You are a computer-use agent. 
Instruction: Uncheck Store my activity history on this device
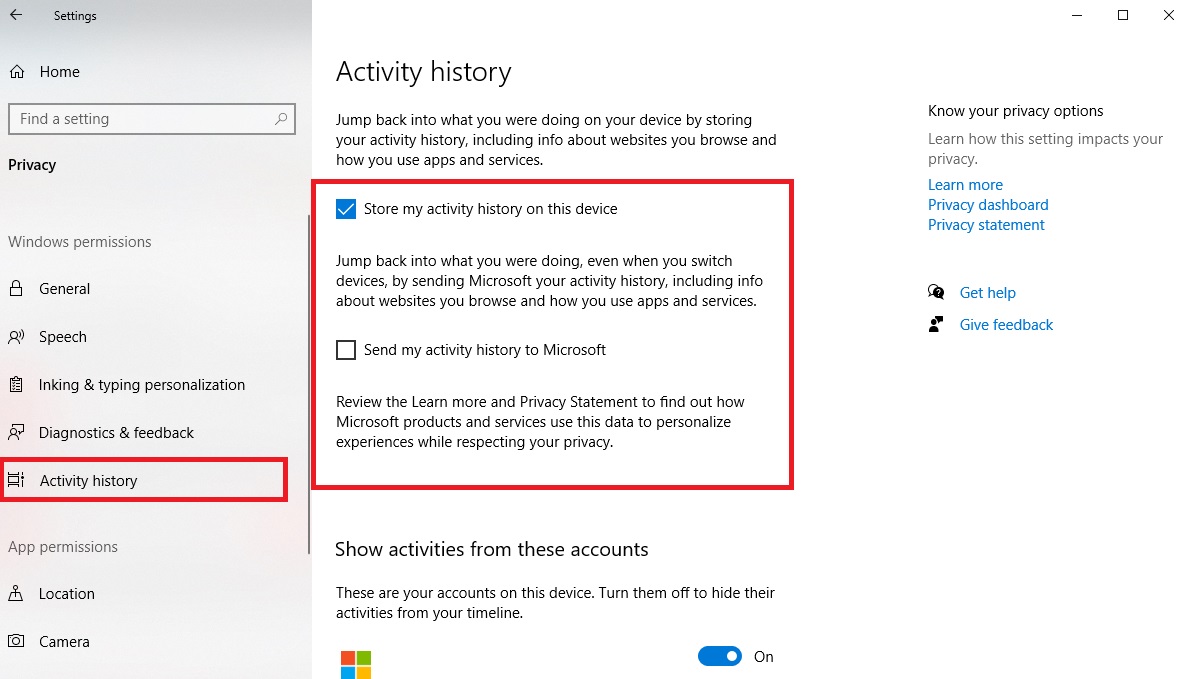(346, 209)
